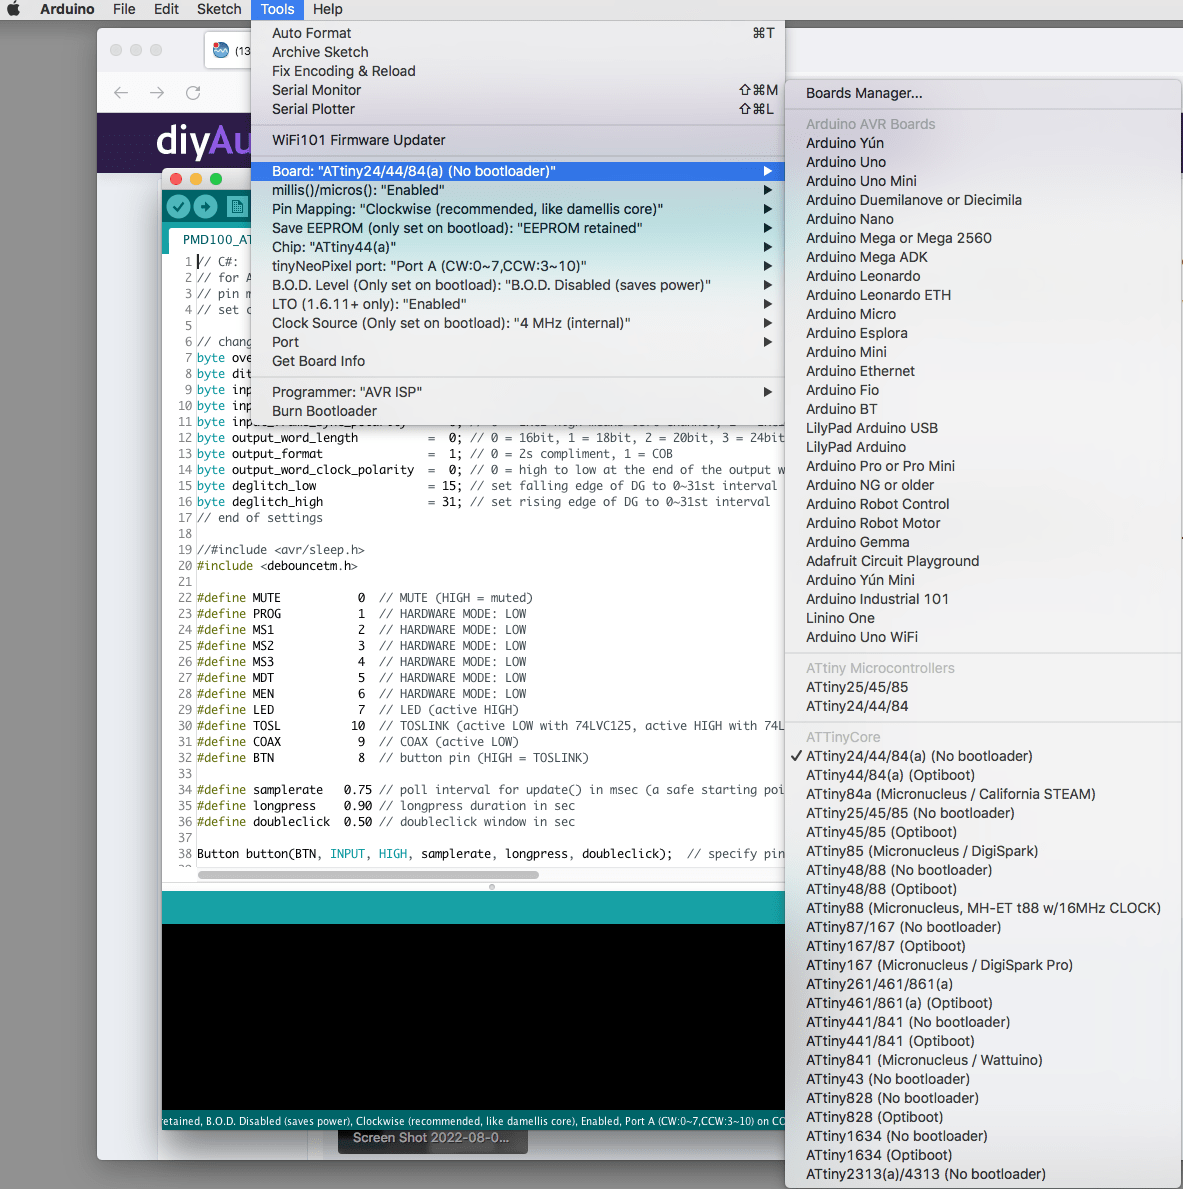1183x1189 pixels.
Task: Expand the Chip "ATtiny44(a)" submenu
Action: pyautogui.click(x=518, y=247)
